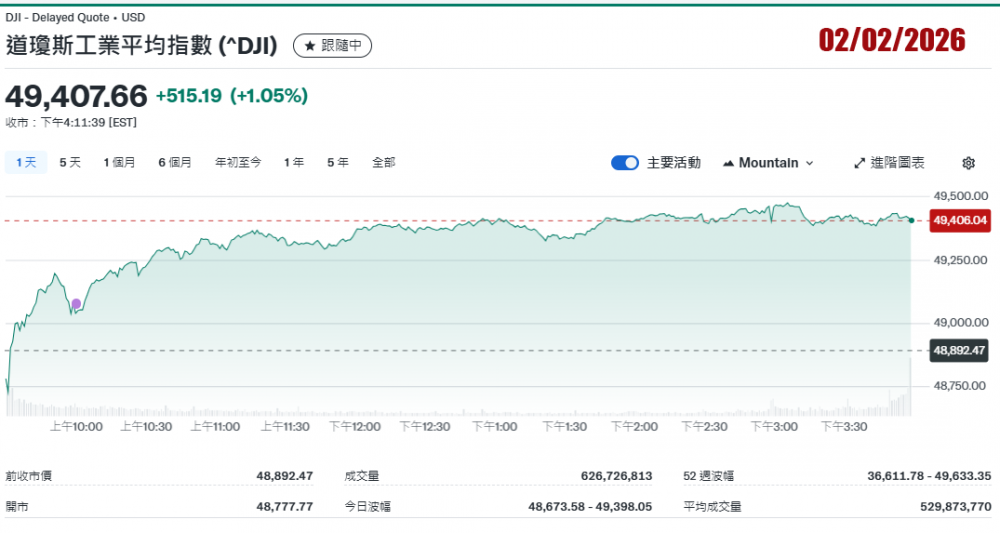Click the red 49,406.04 price label

(959, 220)
